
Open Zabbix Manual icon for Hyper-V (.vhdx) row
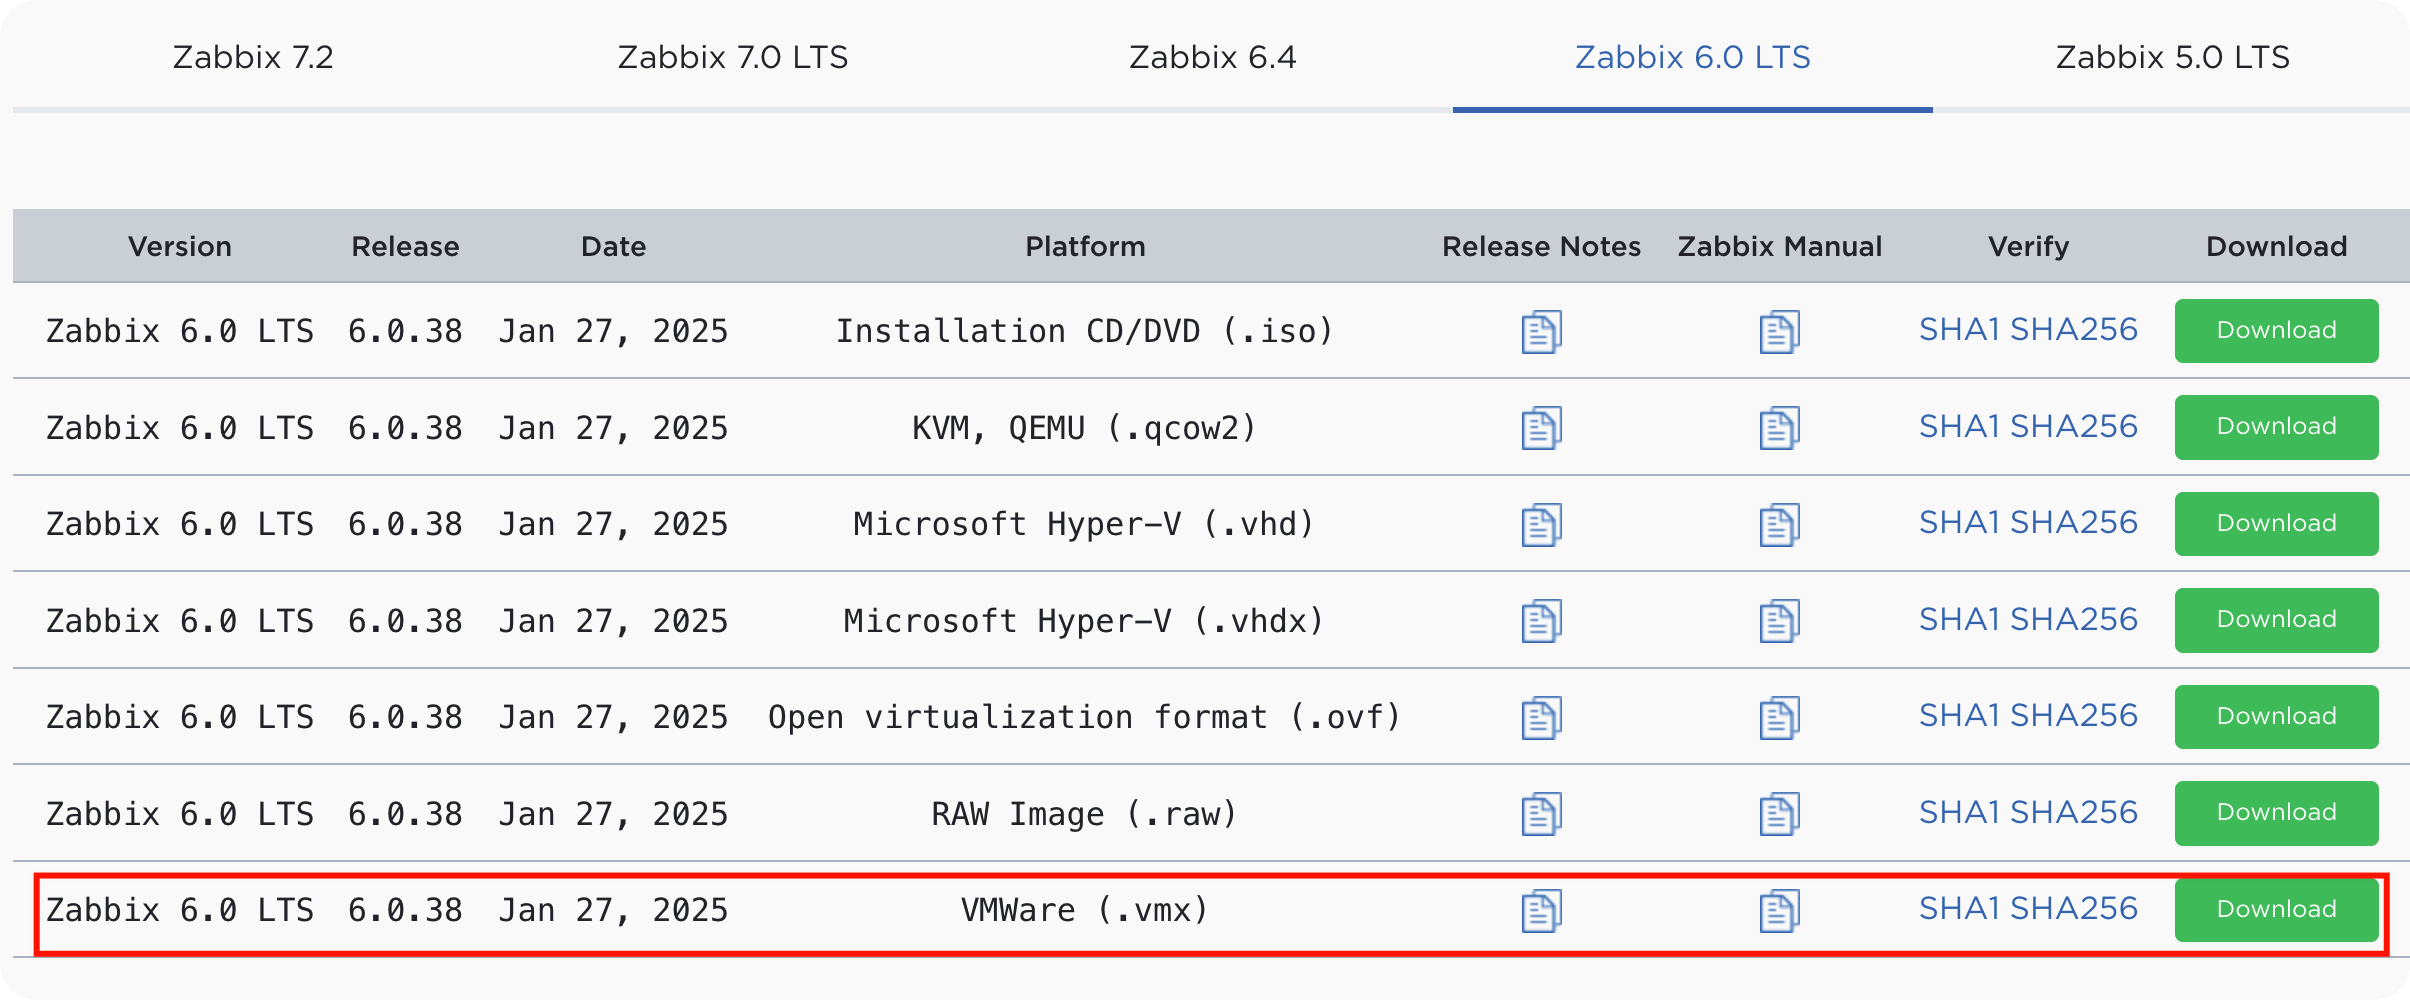pos(1779,621)
